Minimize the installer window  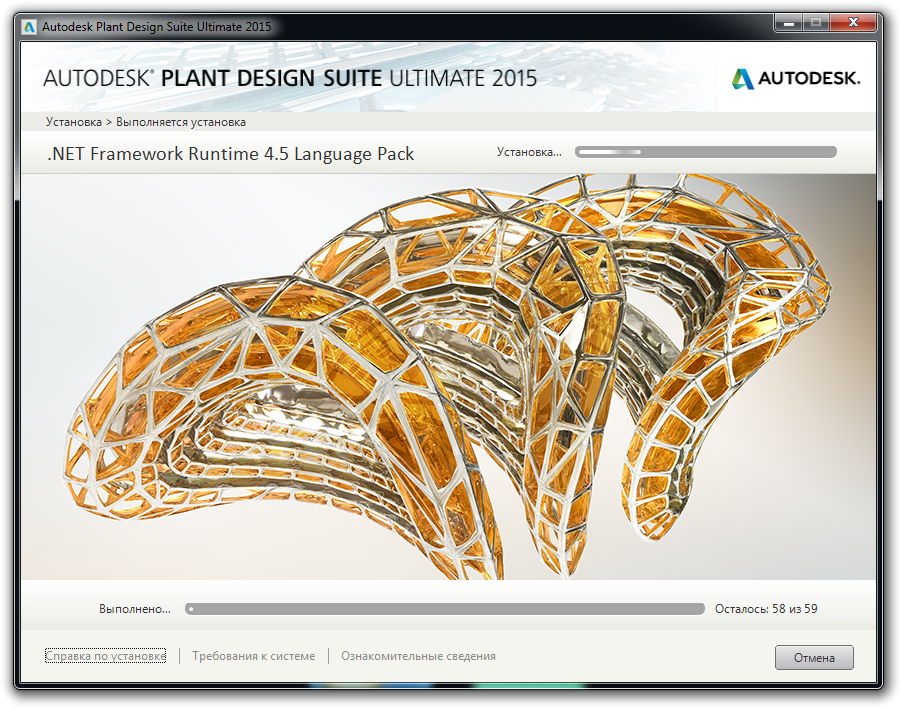[788, 23]
